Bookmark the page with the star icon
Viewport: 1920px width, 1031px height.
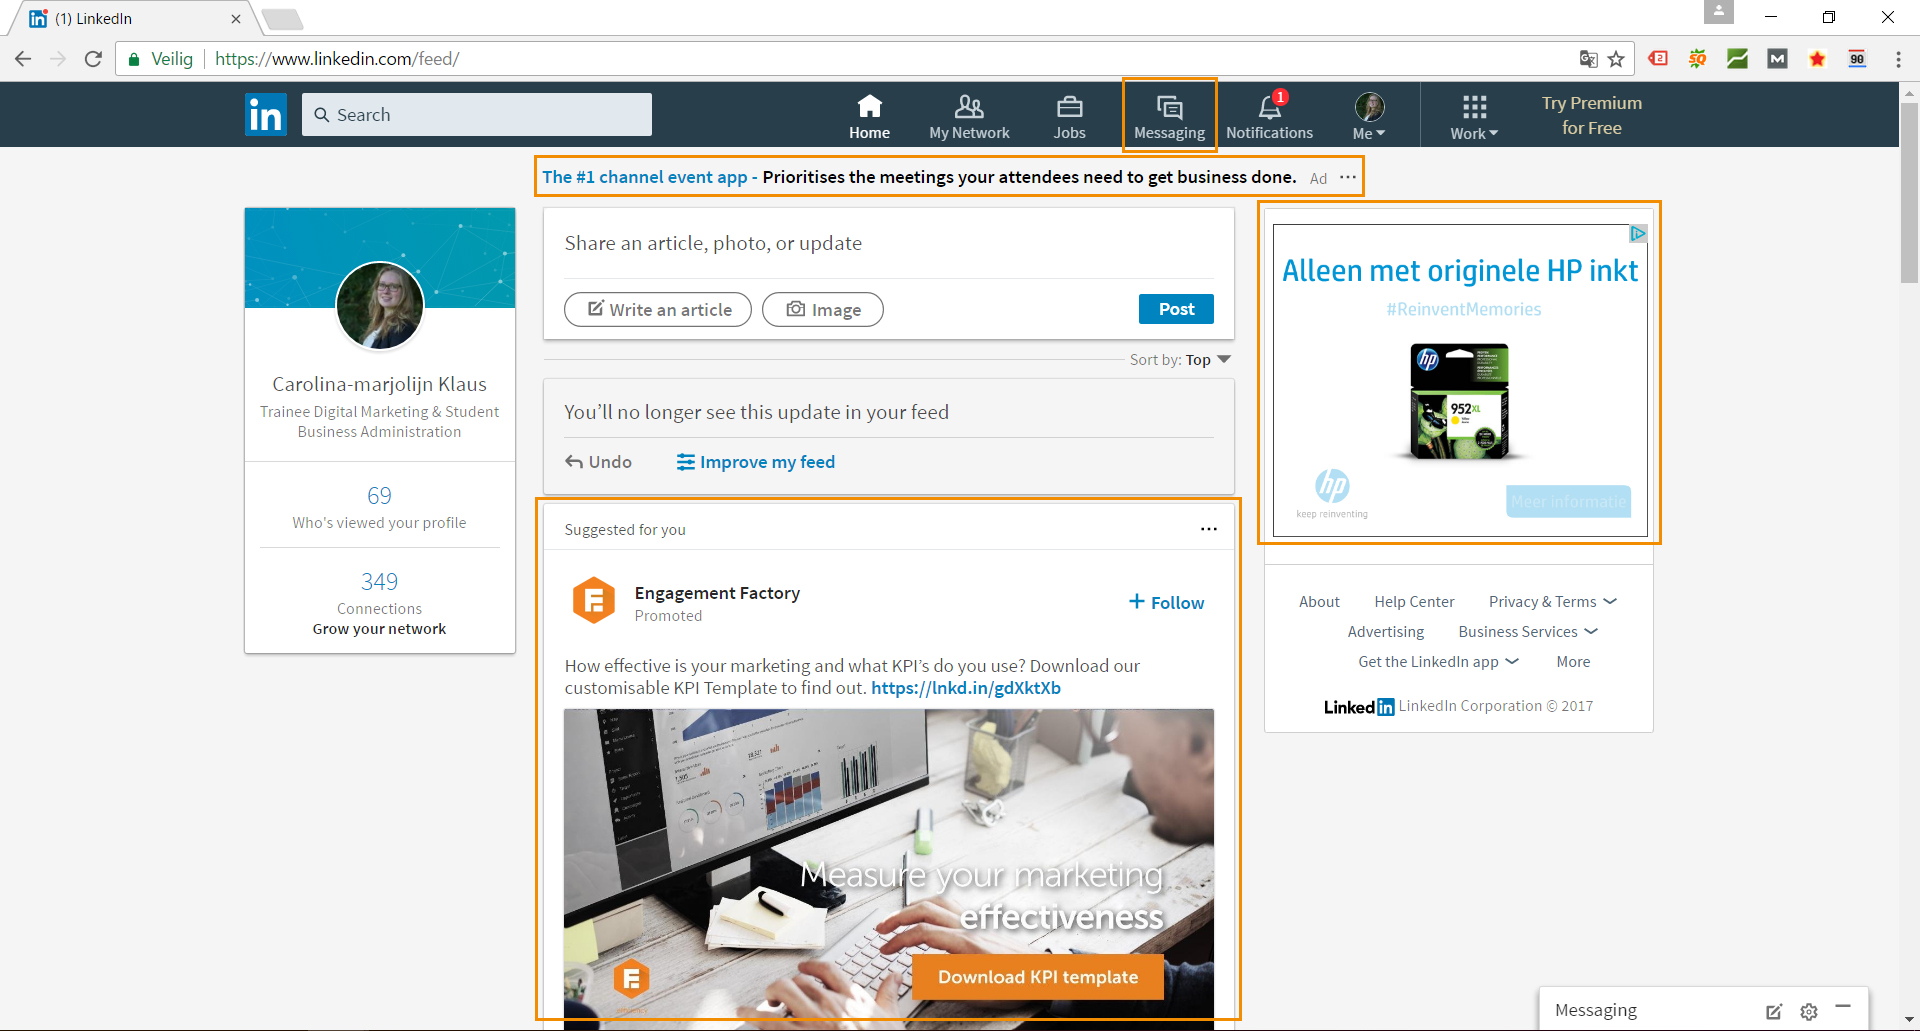coord(1617,59)
